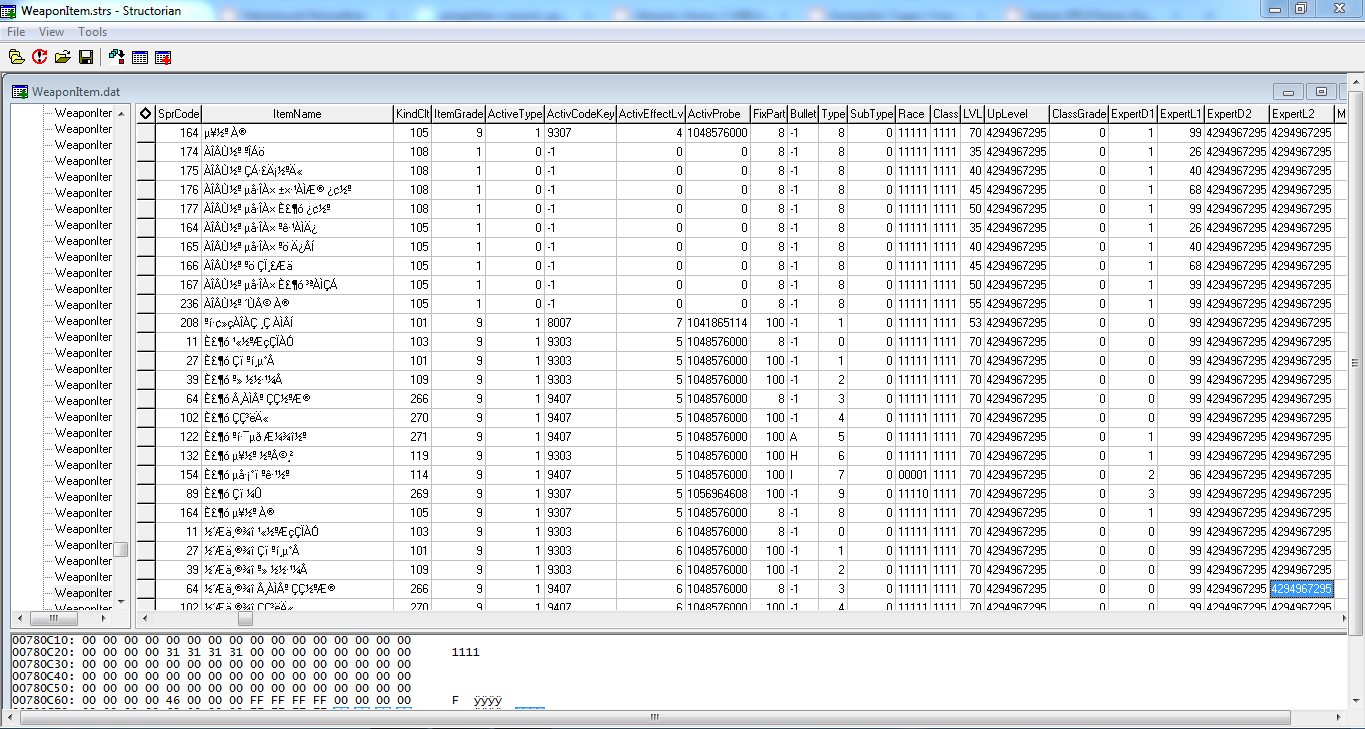This screenshot has height=729, width=1365.
Task: Click the ActivCodeKey cell with value 8007
Action: point(580,323)
